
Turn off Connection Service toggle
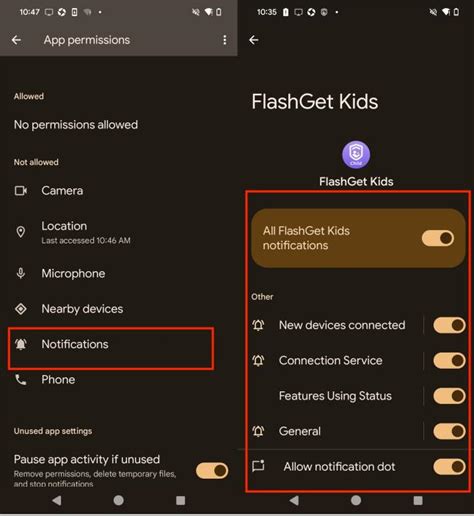449,360
